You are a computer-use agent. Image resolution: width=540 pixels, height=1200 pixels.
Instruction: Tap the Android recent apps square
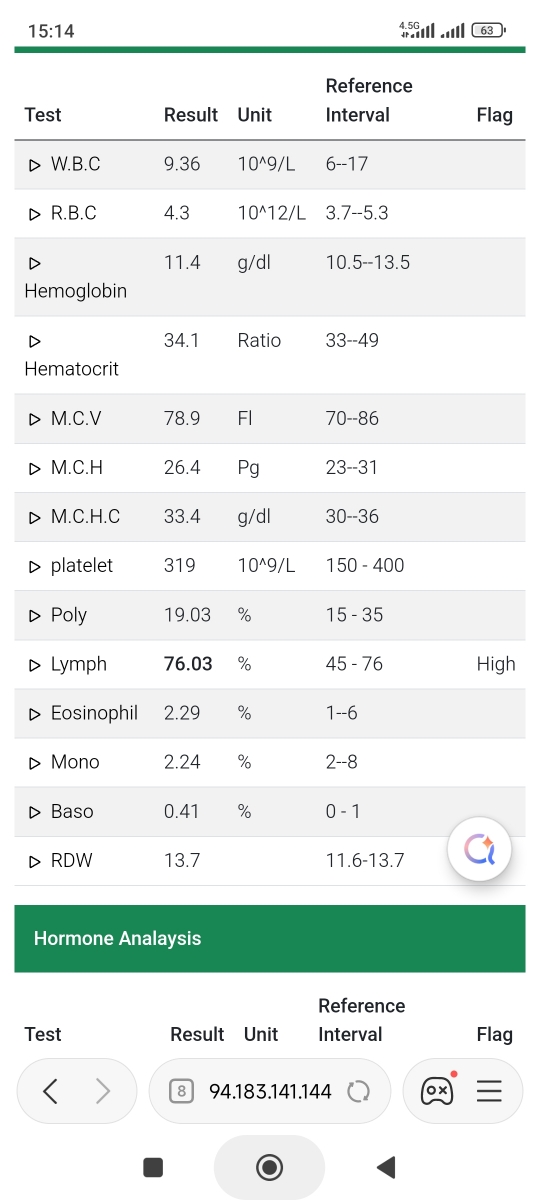pos(153,1166)
